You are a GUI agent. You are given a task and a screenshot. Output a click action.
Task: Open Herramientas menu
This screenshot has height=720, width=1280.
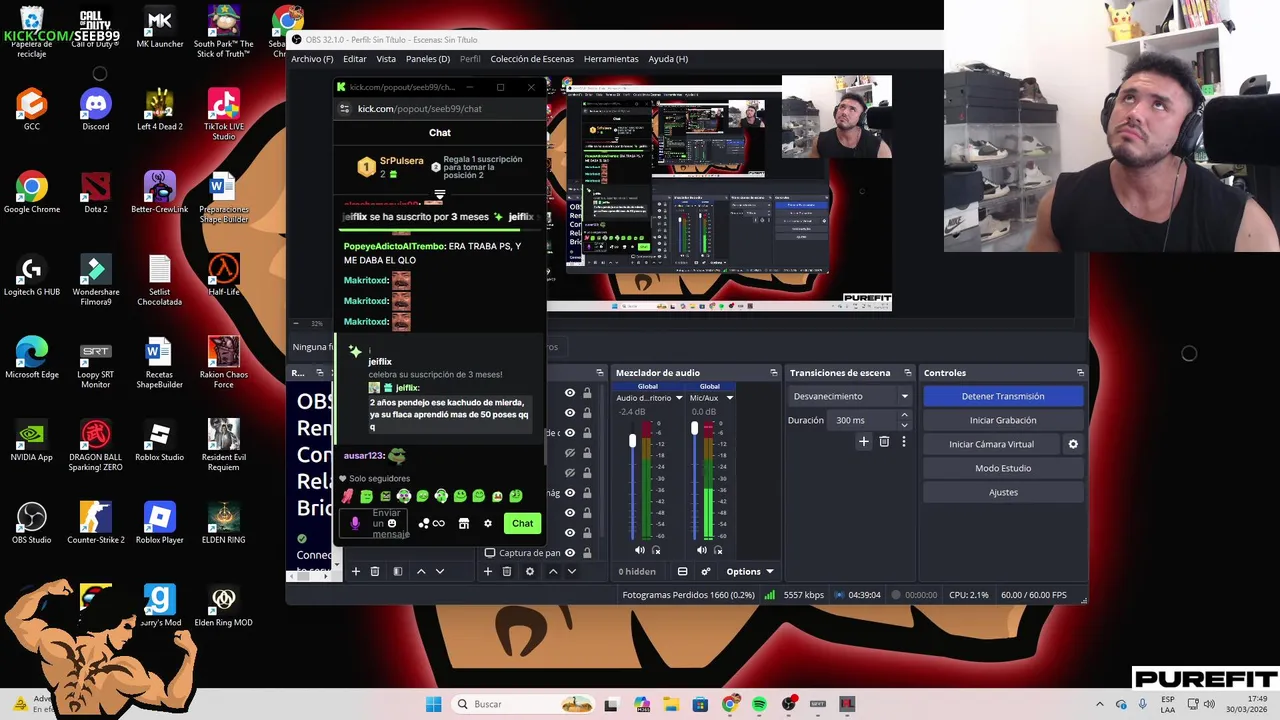pyautogui.click(x=611, y=59)
